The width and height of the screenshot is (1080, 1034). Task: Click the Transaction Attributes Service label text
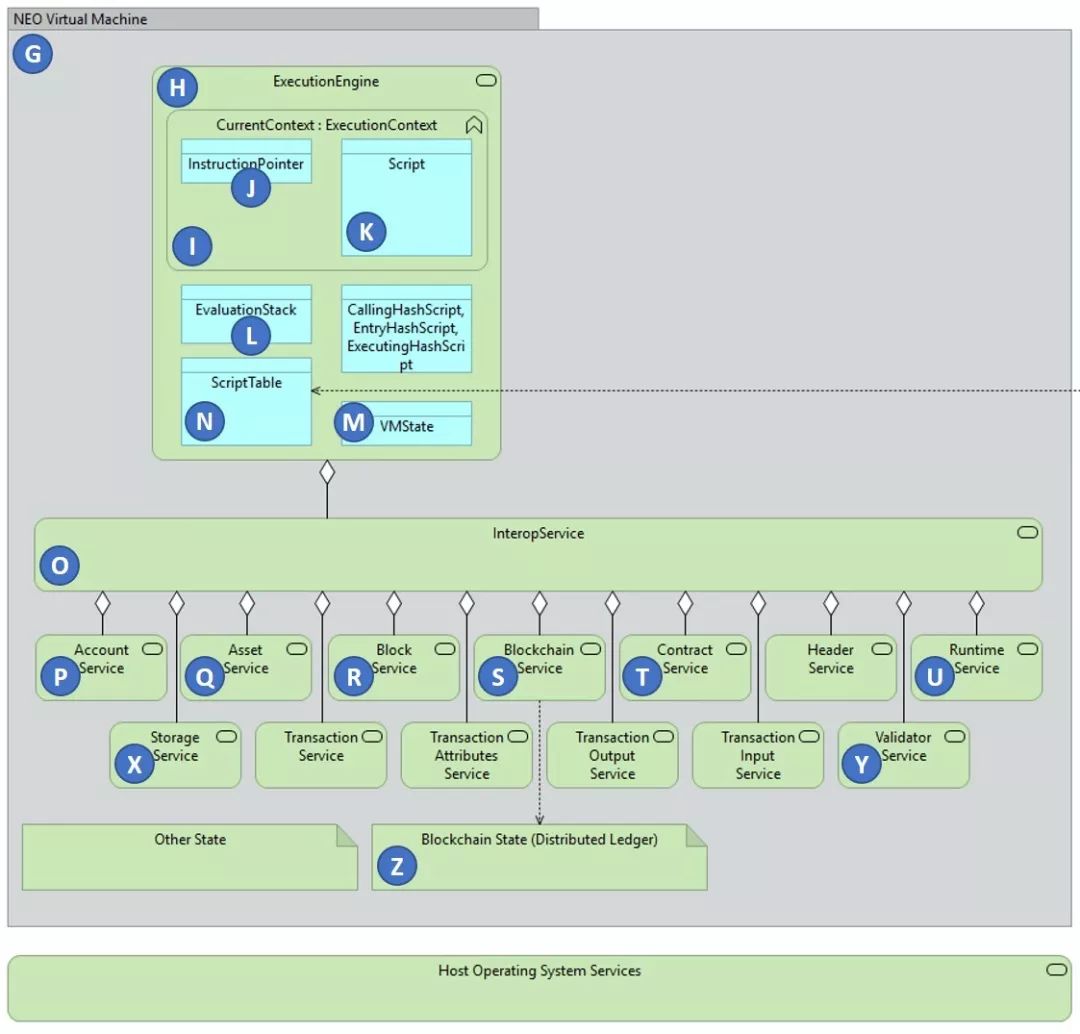(466, 755)
